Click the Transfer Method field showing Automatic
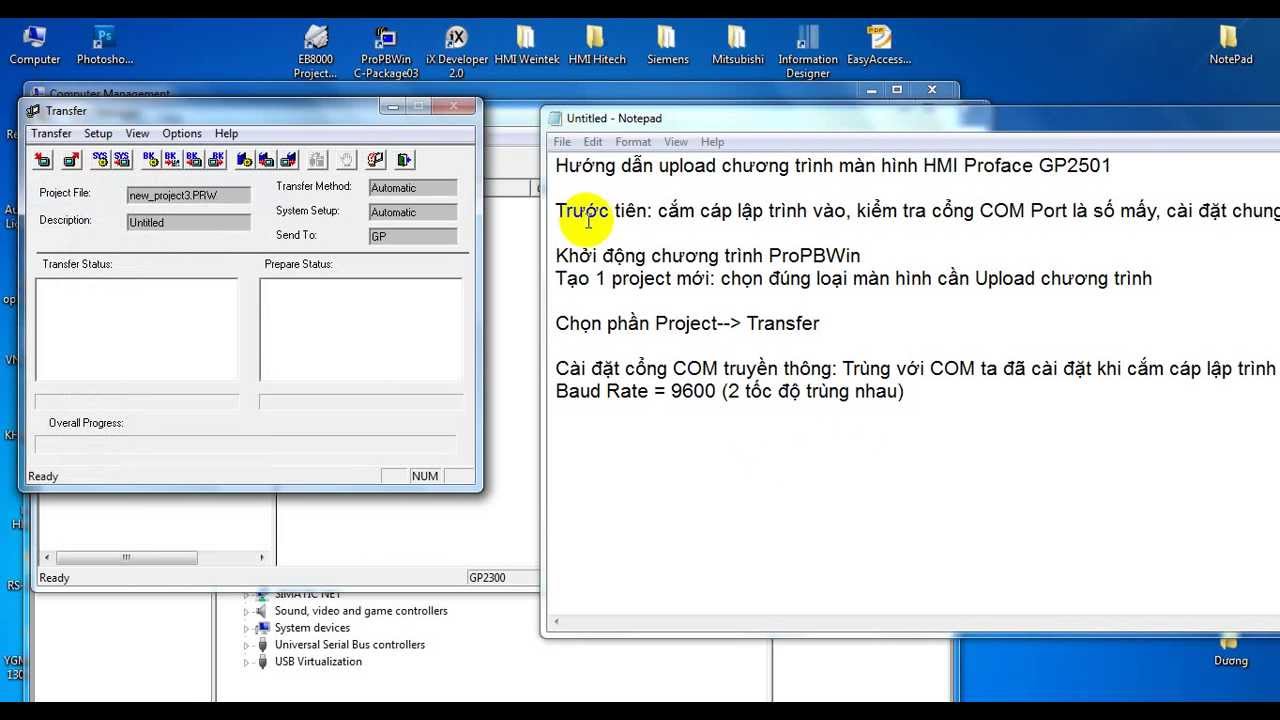The image size is (1280, 720). (x=413, y=188)
